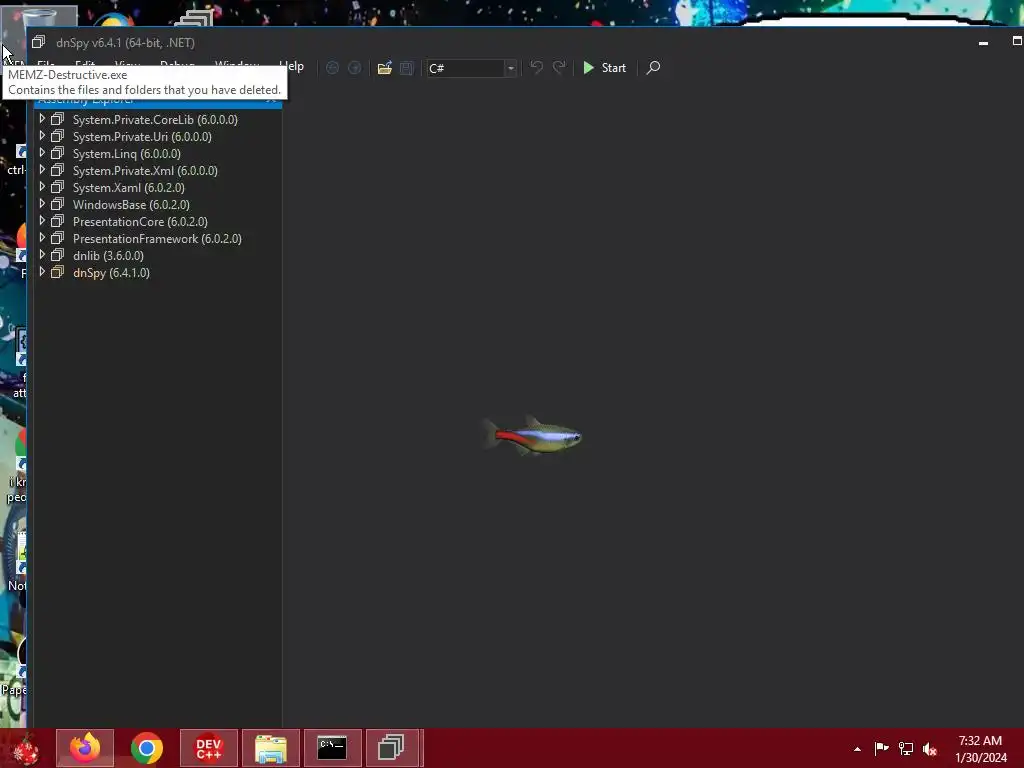This screenshot has width=1024, height=768.
Task: Click the Undo toolbar icon
Action: pos(536,67)
